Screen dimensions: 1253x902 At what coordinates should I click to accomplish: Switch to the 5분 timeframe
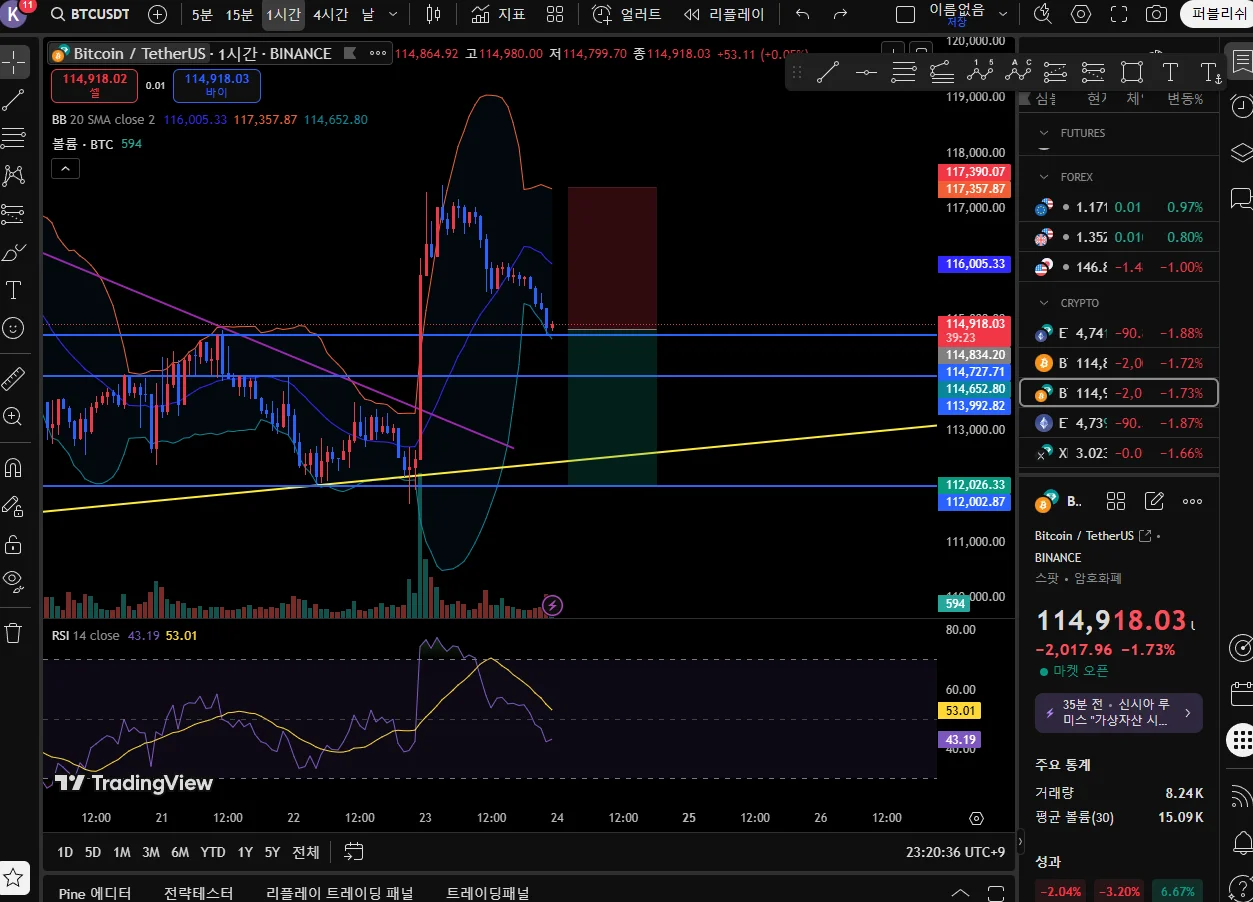point(202,14)
